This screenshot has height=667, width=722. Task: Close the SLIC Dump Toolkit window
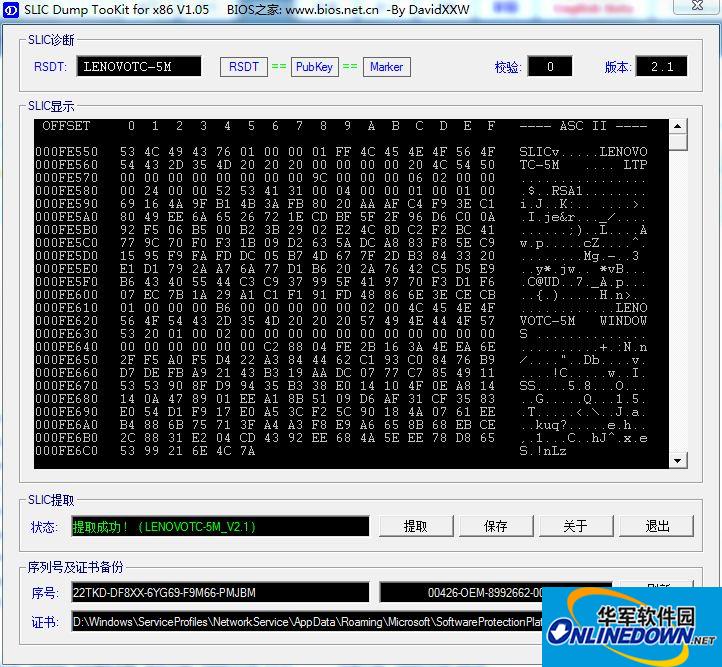[697, 6]
